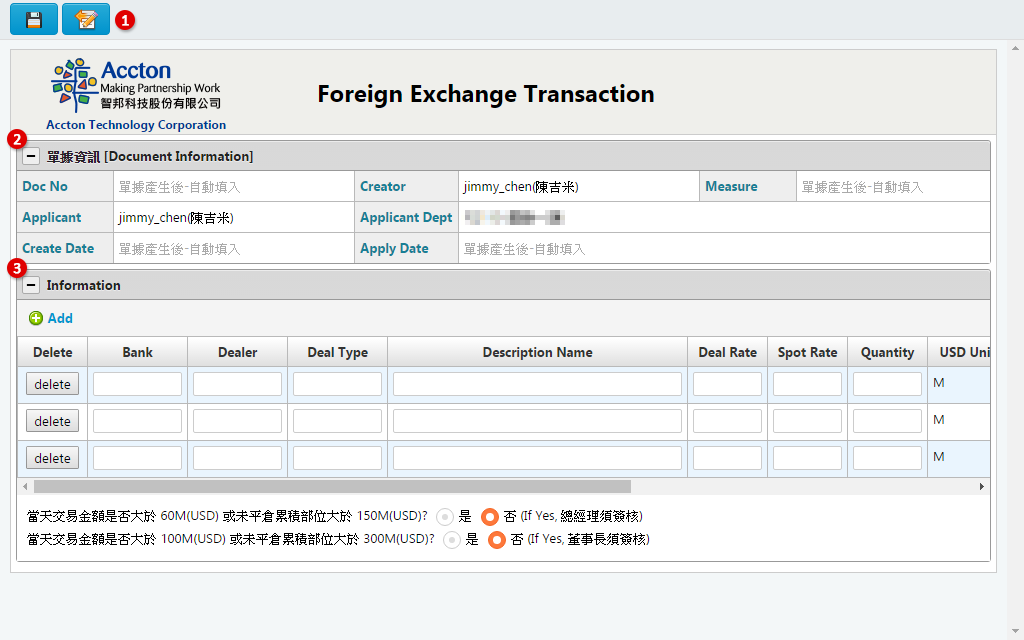Click the horizontal scrollbar right arrow
This screenshot has height=640, width=1024.
coord(982,486)
